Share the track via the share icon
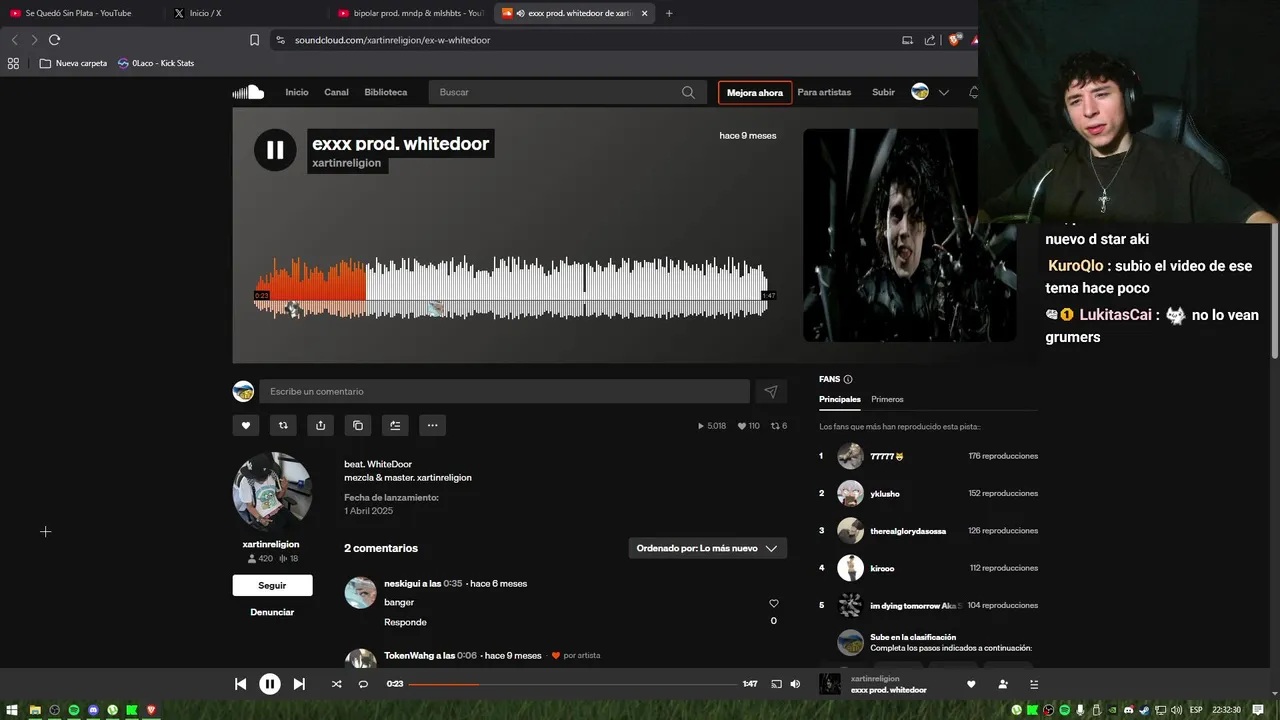This screenshot has height=720, width=1280. pyautogui.click(x=320, y=425)
